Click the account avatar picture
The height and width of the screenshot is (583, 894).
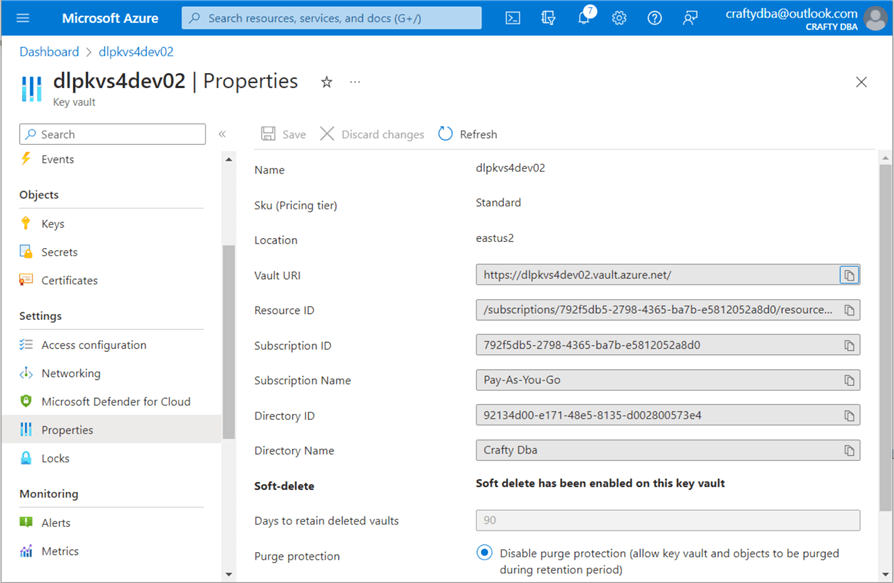click(x=875, y=18)
